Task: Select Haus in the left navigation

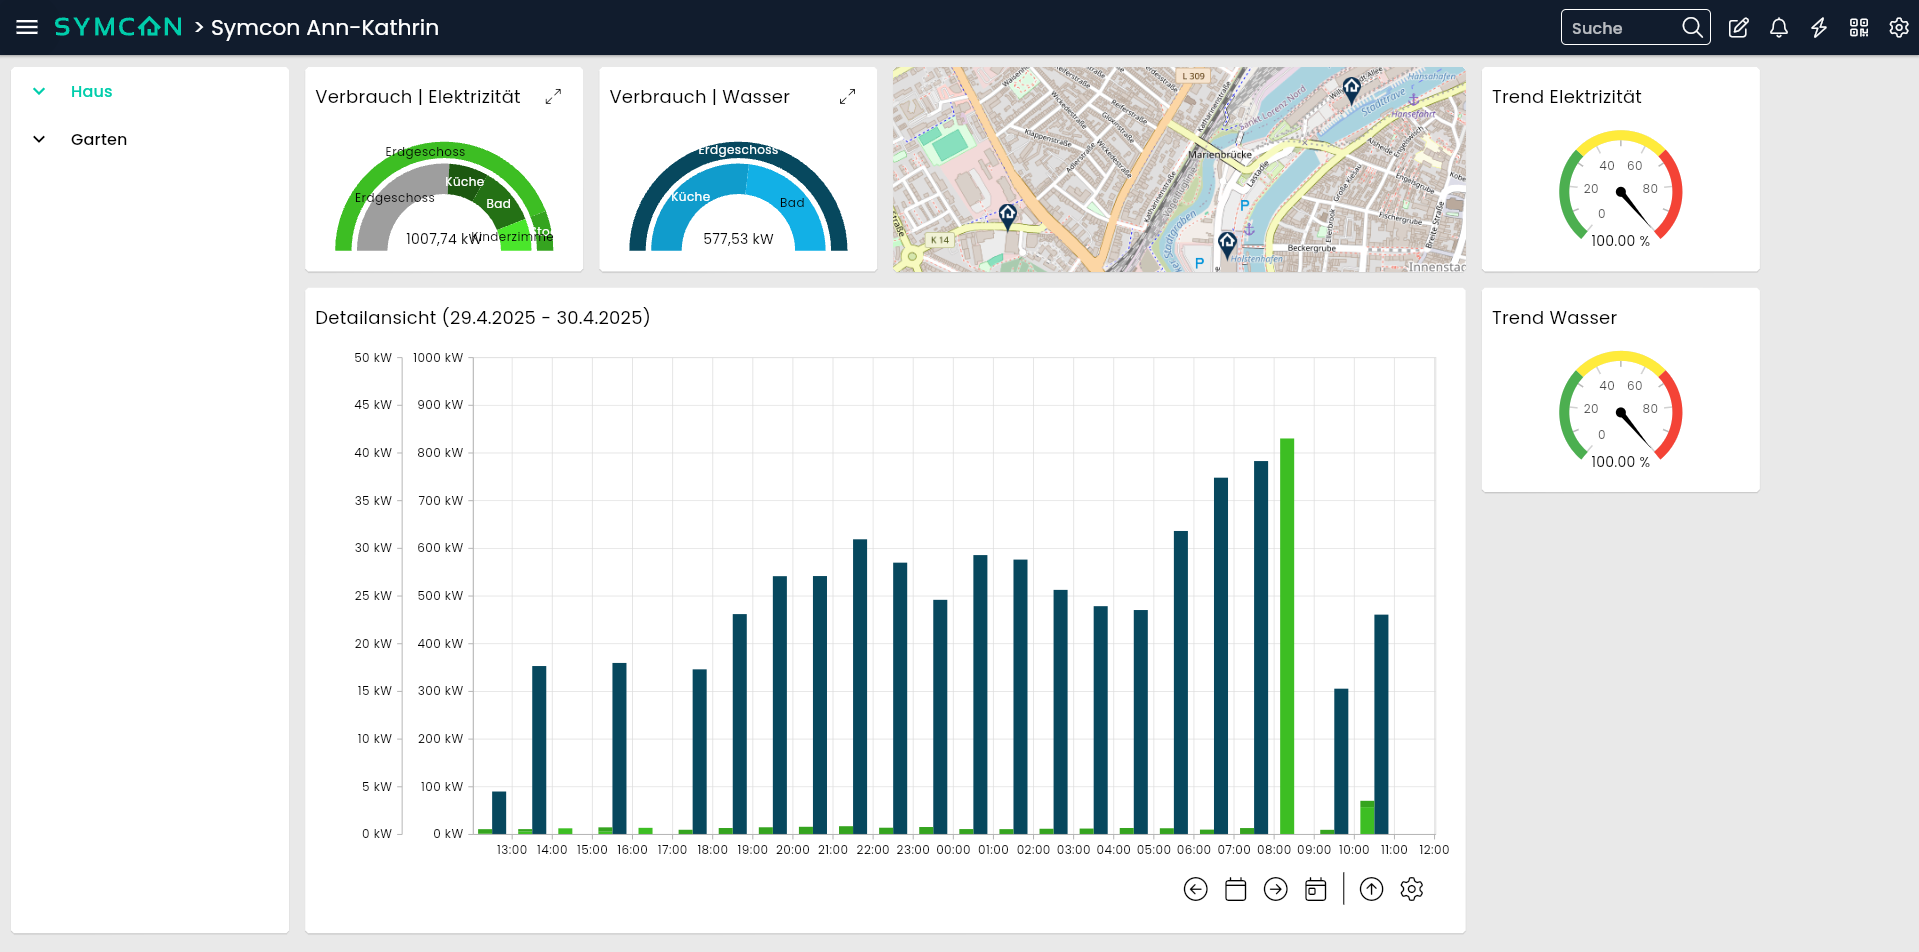Action: click(91, 91)
